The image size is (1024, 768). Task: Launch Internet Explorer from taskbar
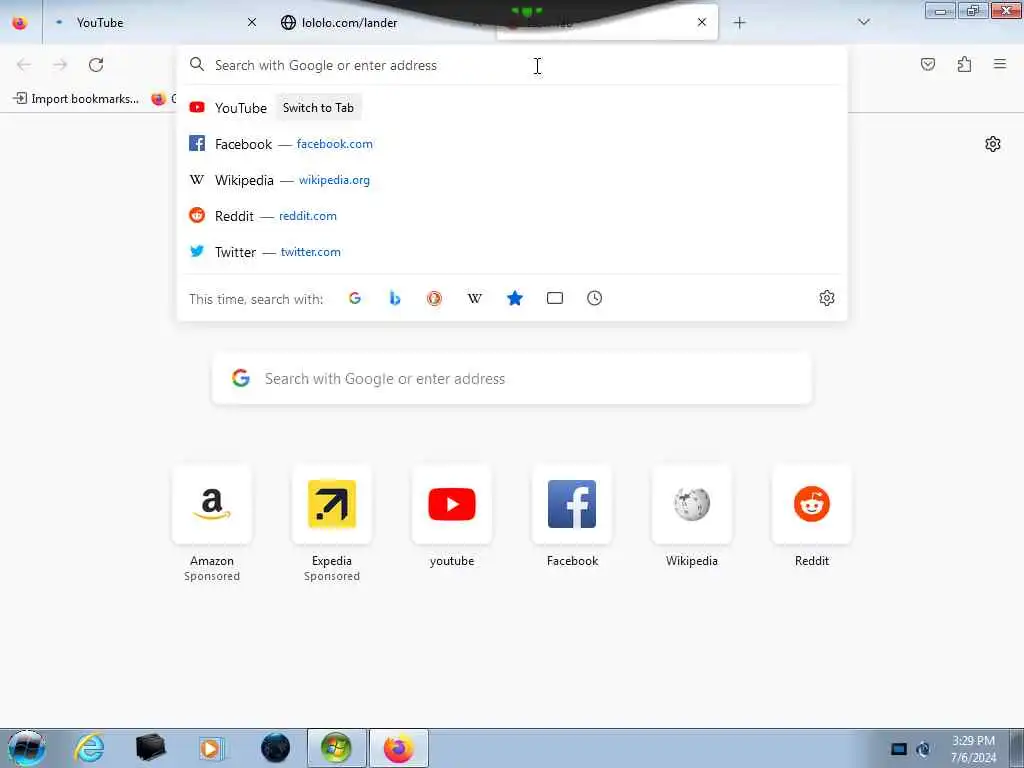(x=89, y=748)
